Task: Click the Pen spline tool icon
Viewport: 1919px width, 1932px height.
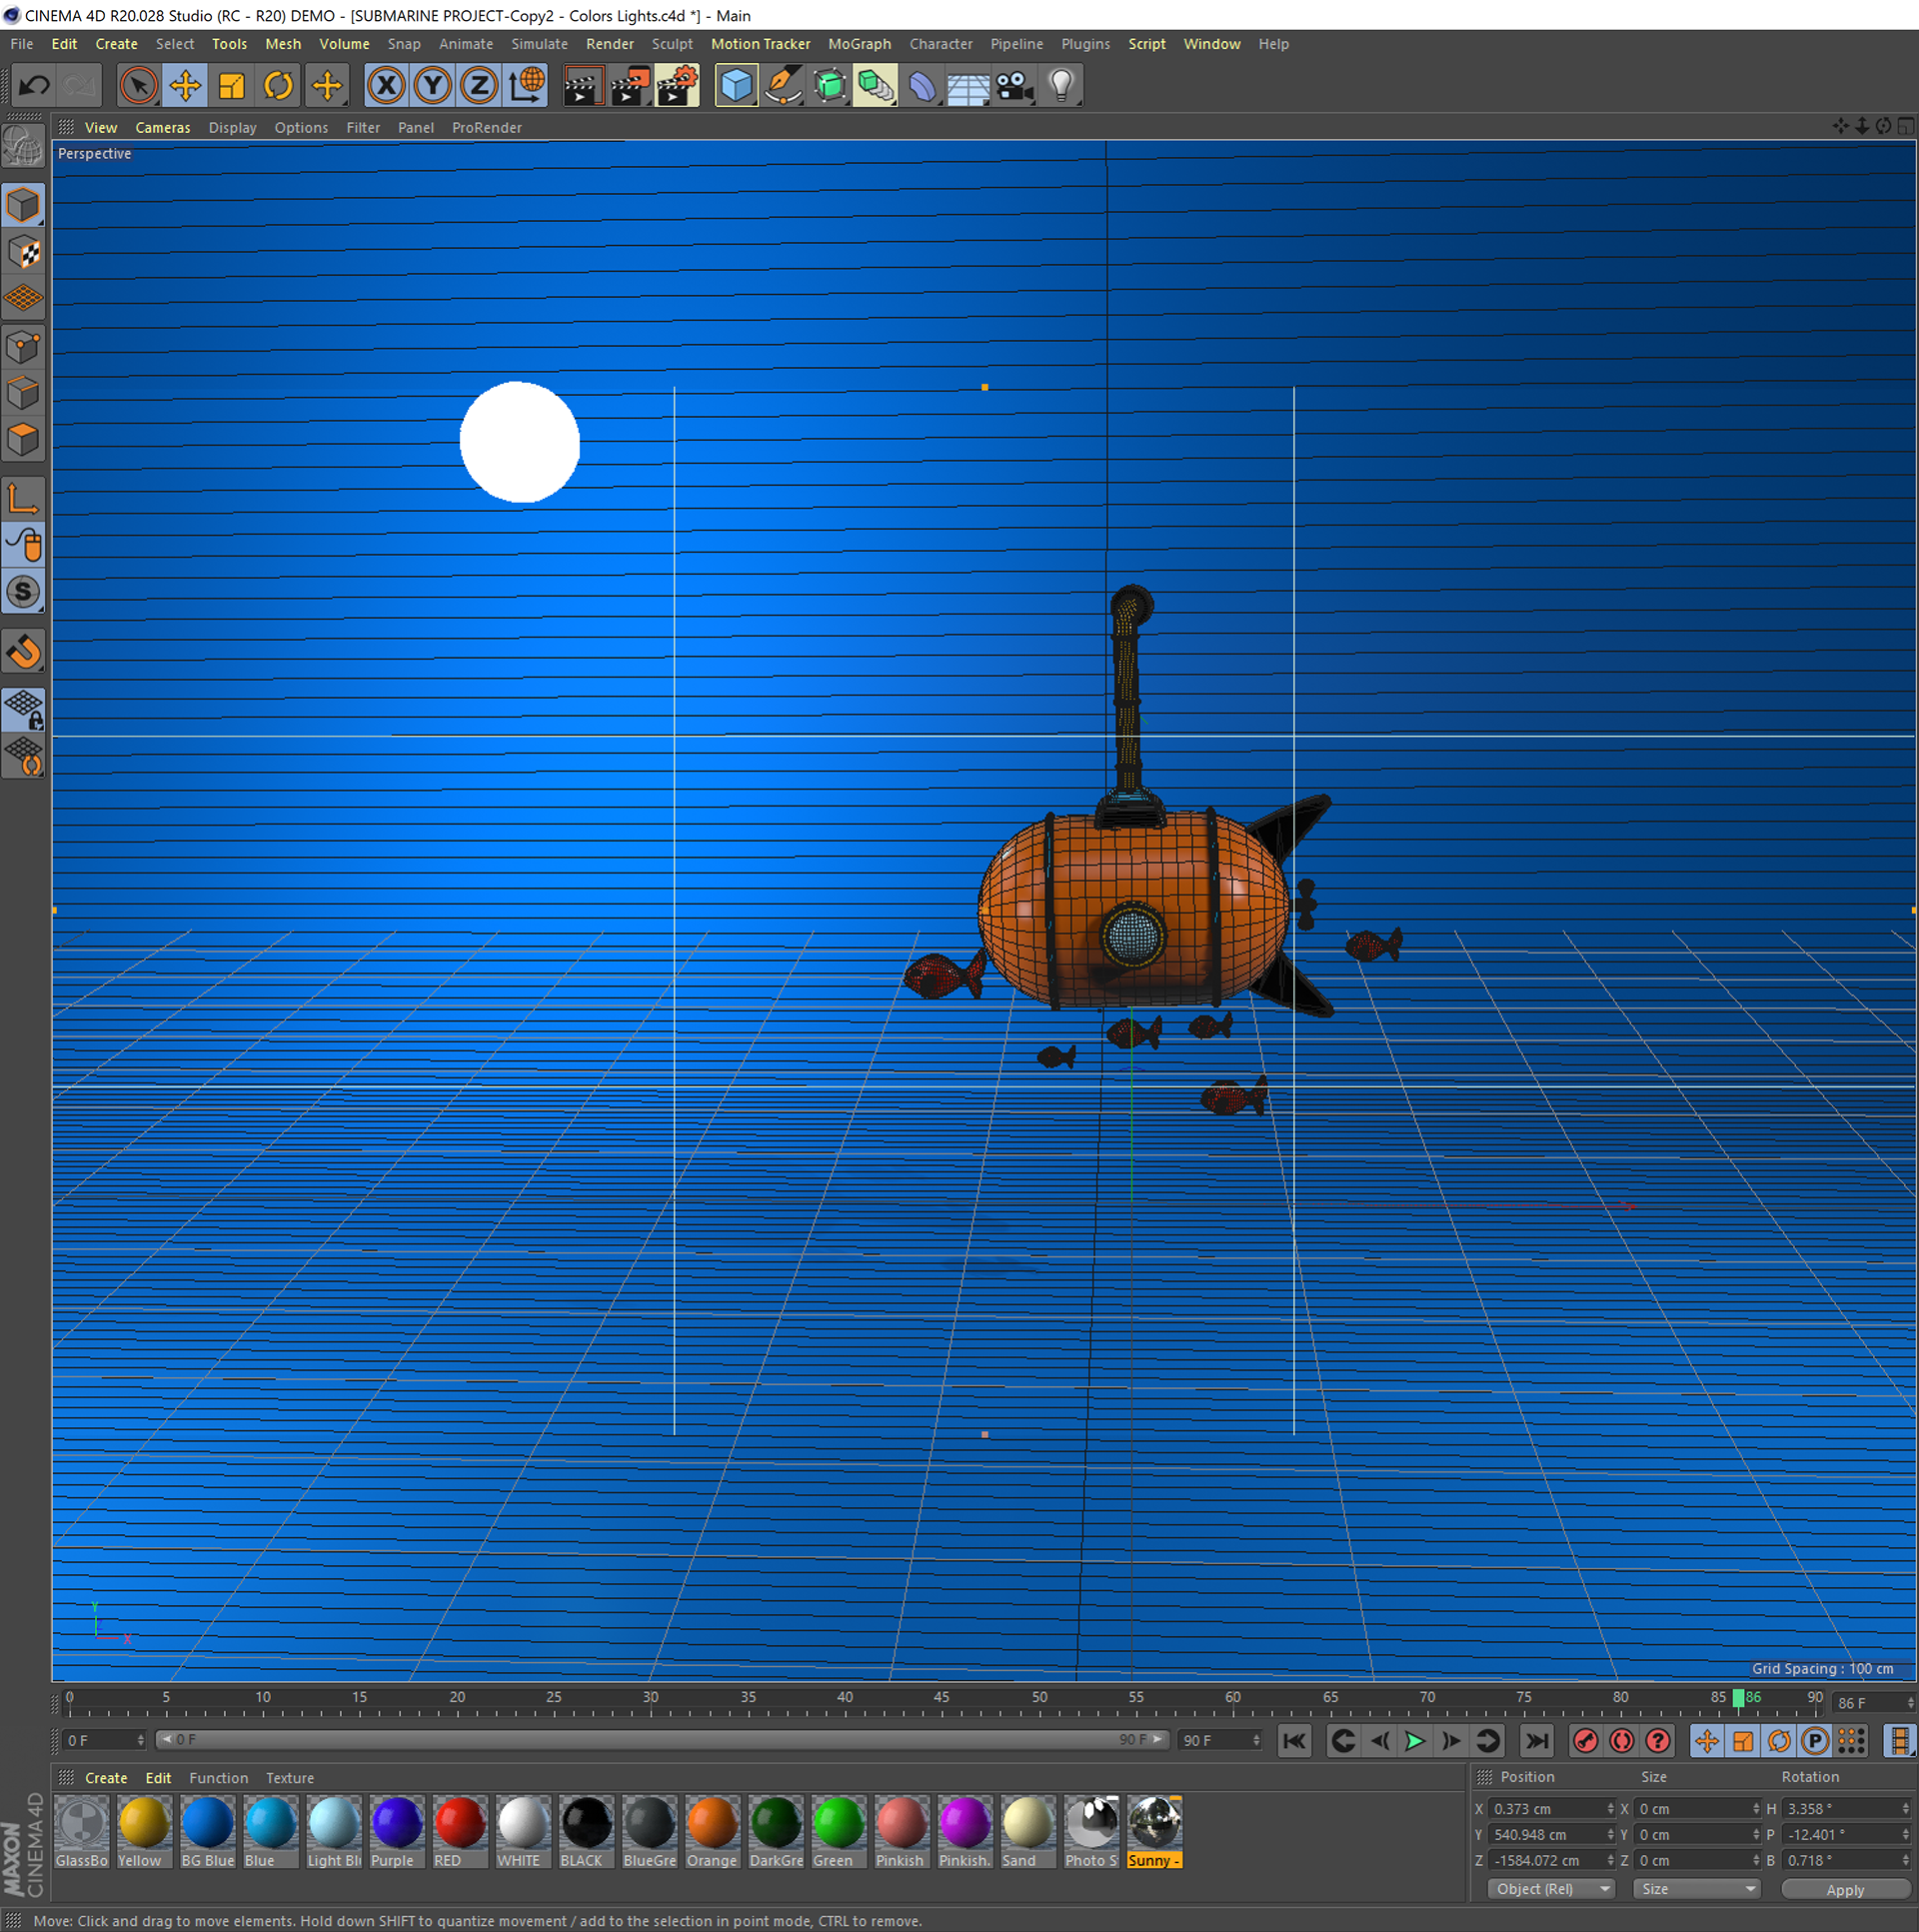Action: point(782,86)
